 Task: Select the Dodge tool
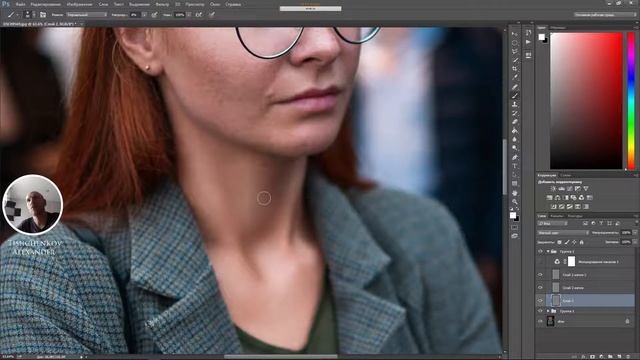tap(515, 148)
